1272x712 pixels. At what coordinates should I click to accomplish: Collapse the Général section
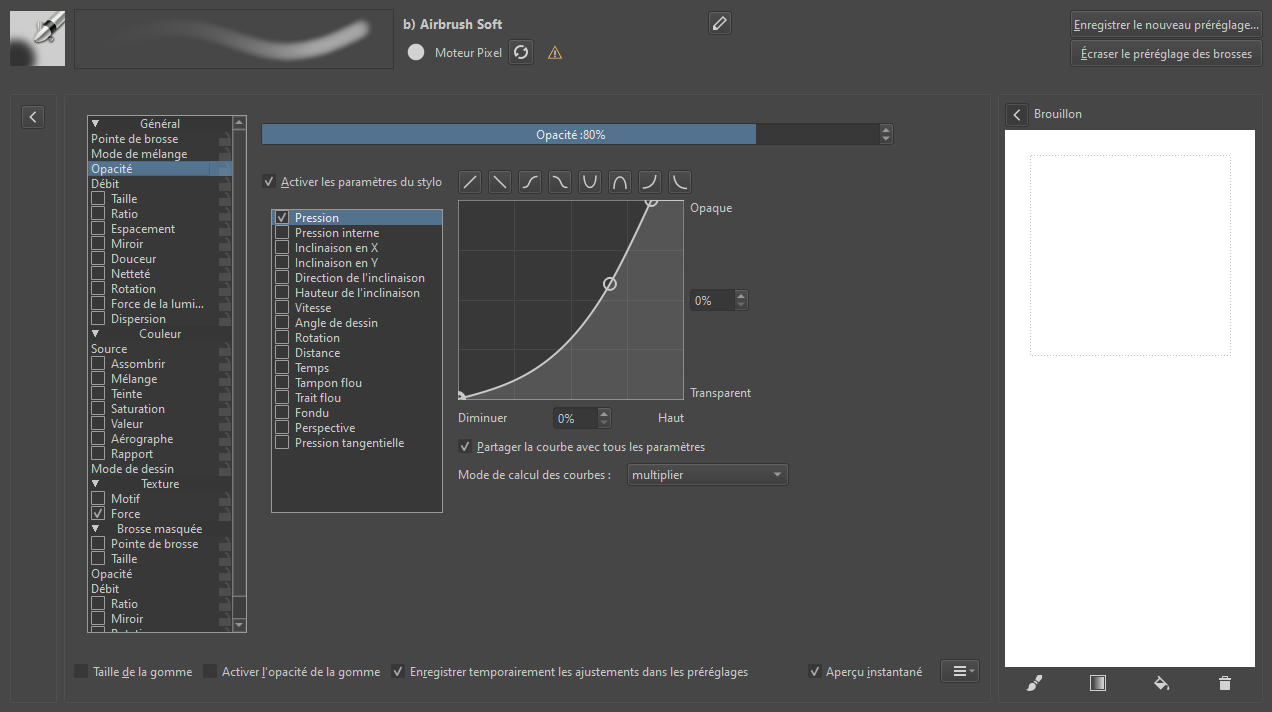(95, 123)
